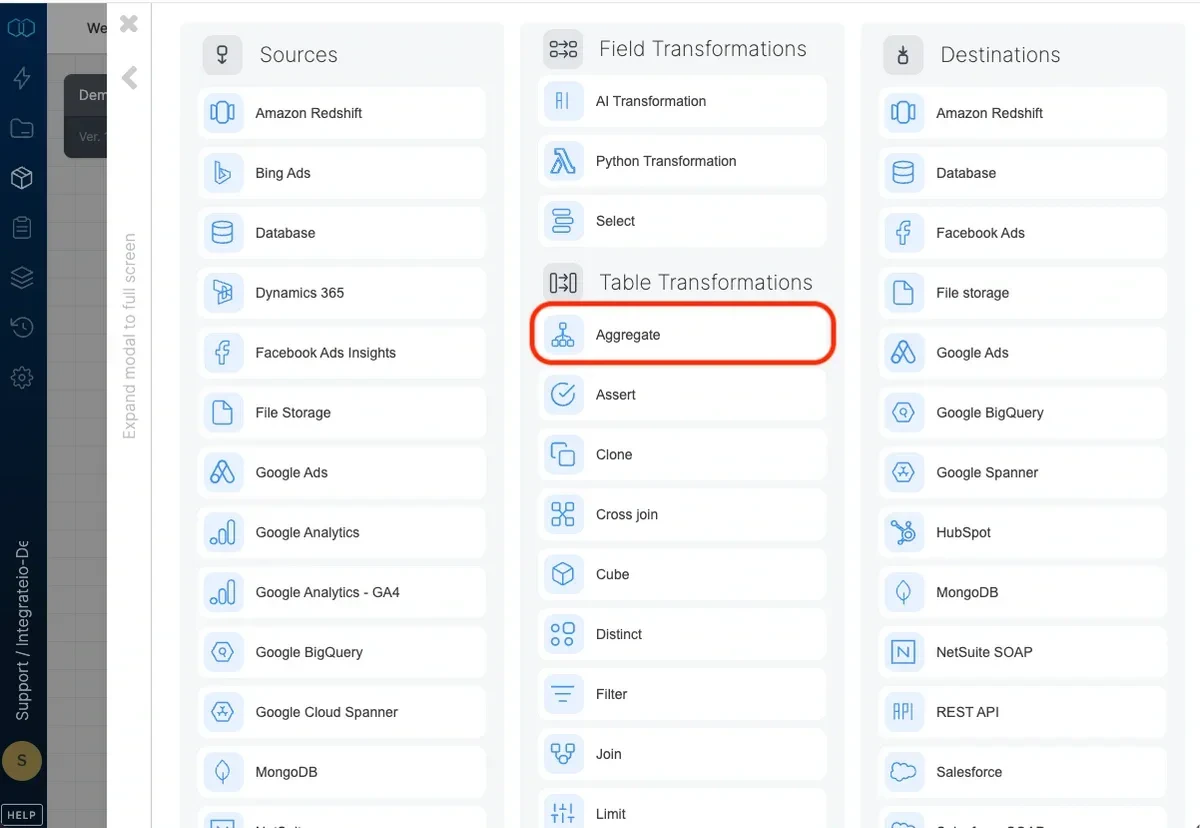Choose Facebook Ads Insights source
This screenshot has height=828, width=1200.
342,353
